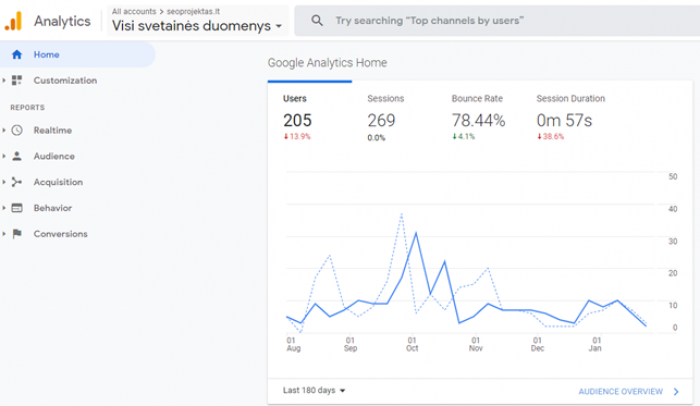This screenshot has height=406, width=700.
Task: Click the Behavior window icon
Action: click(x=17, y=208)
